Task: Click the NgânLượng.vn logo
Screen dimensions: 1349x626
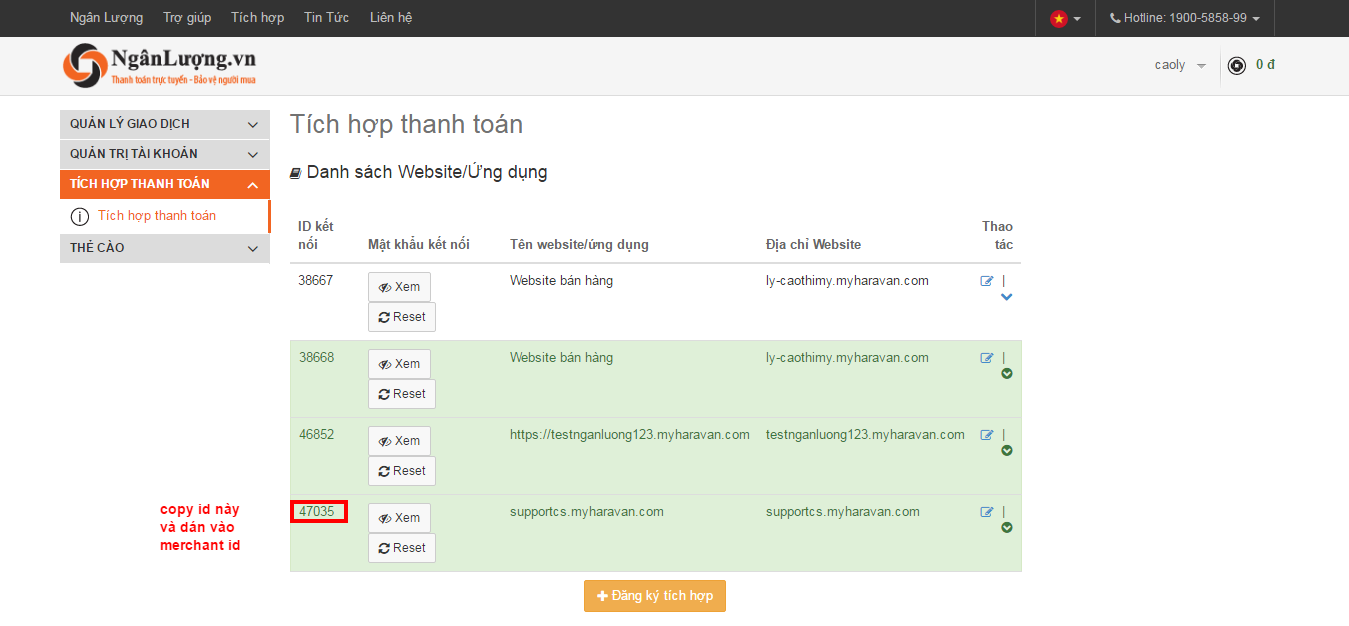Action: pyautogui.click(x=159, y=66)
